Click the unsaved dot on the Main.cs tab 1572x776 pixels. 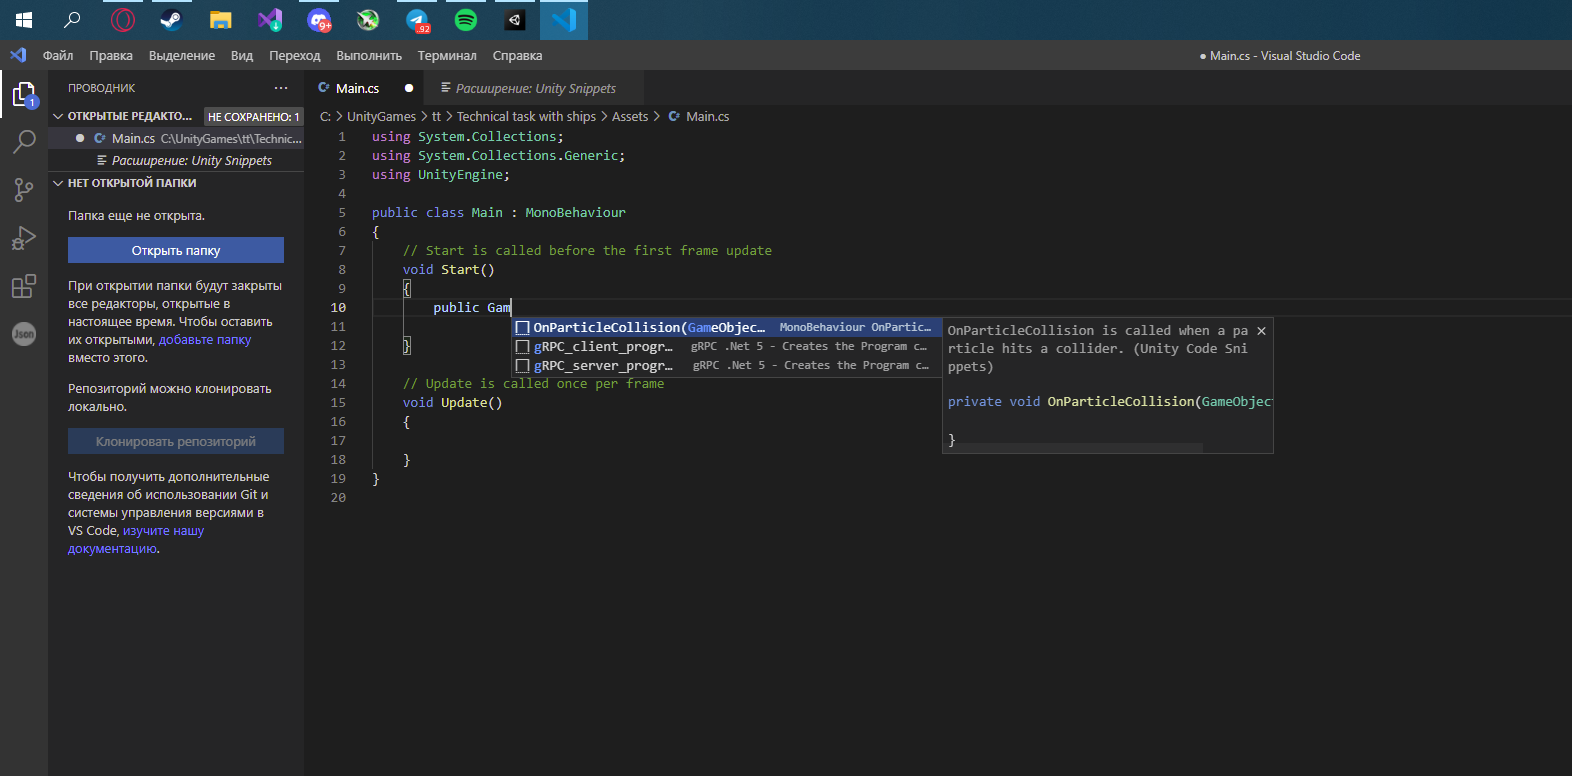409,88
